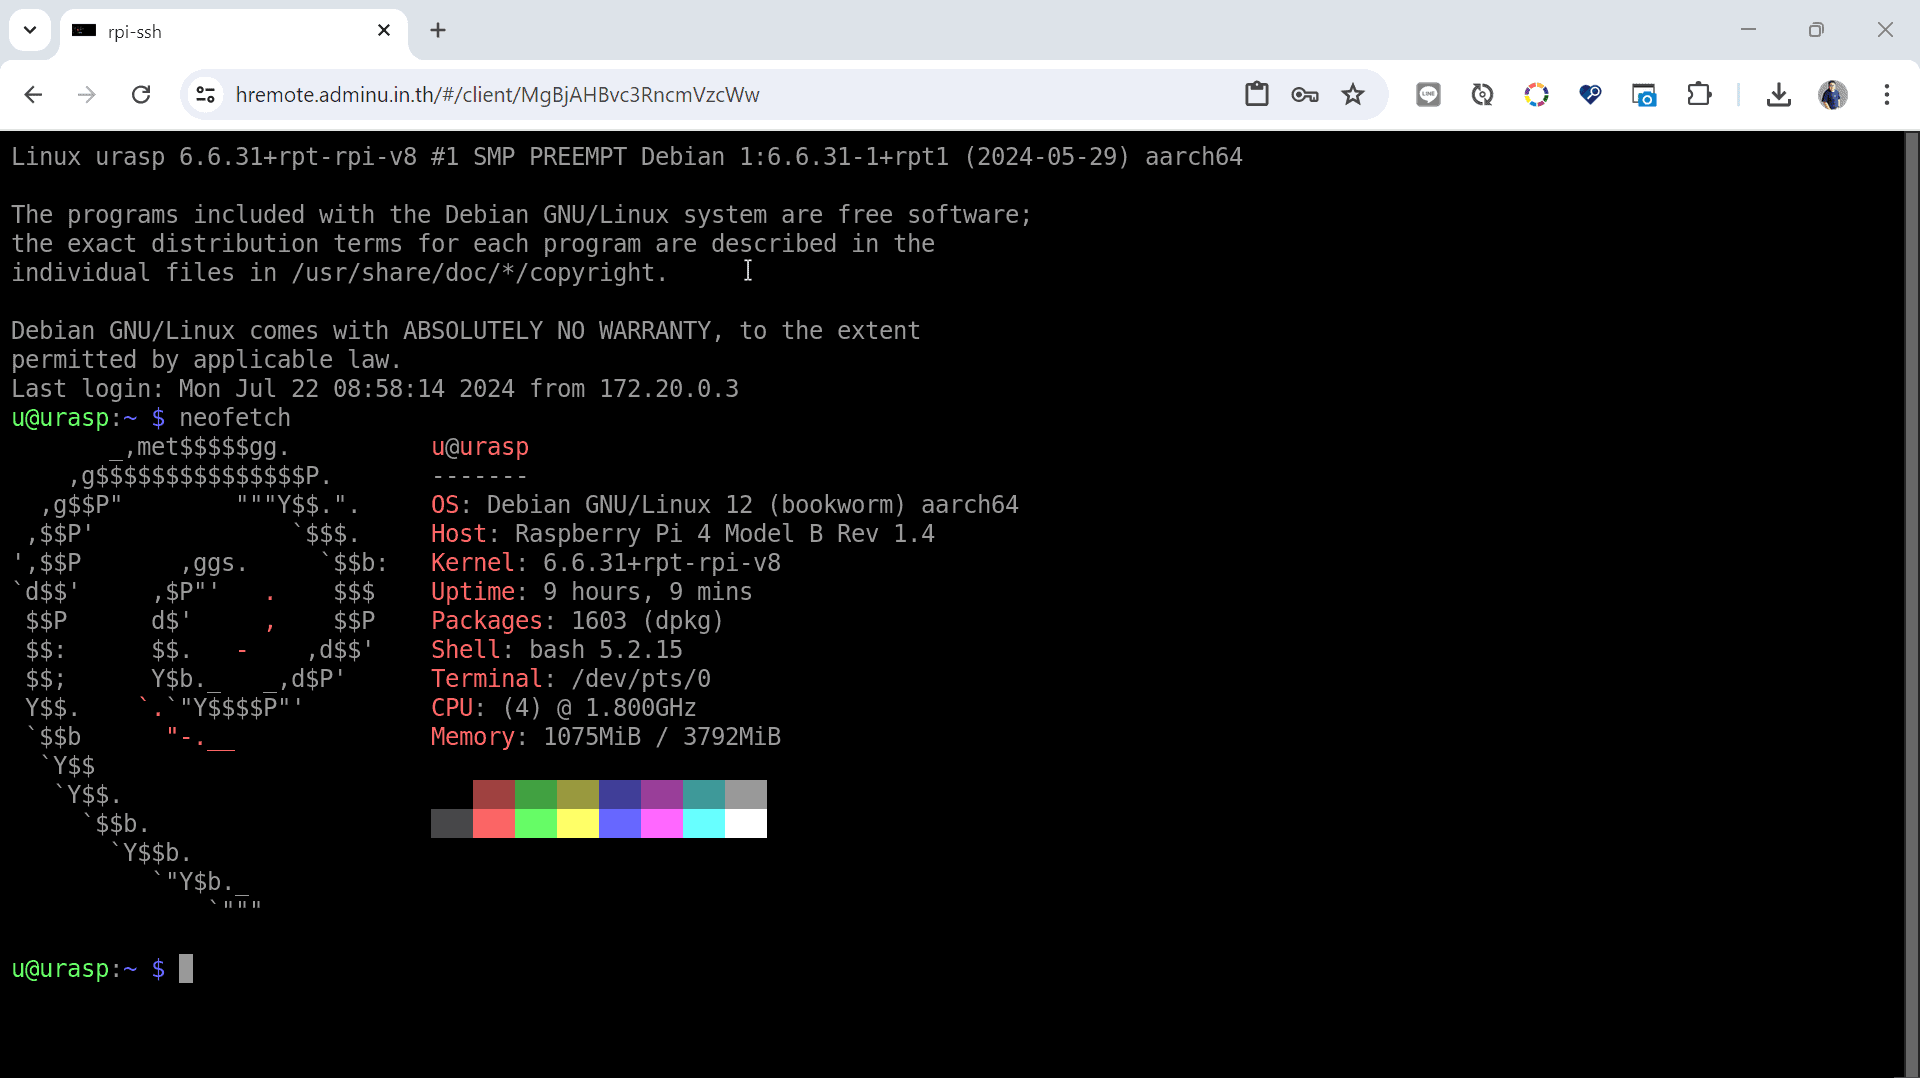The width and height of the screenshot is (1920, 1078).
Task: Click the browser back button
Action: [33, 95]
